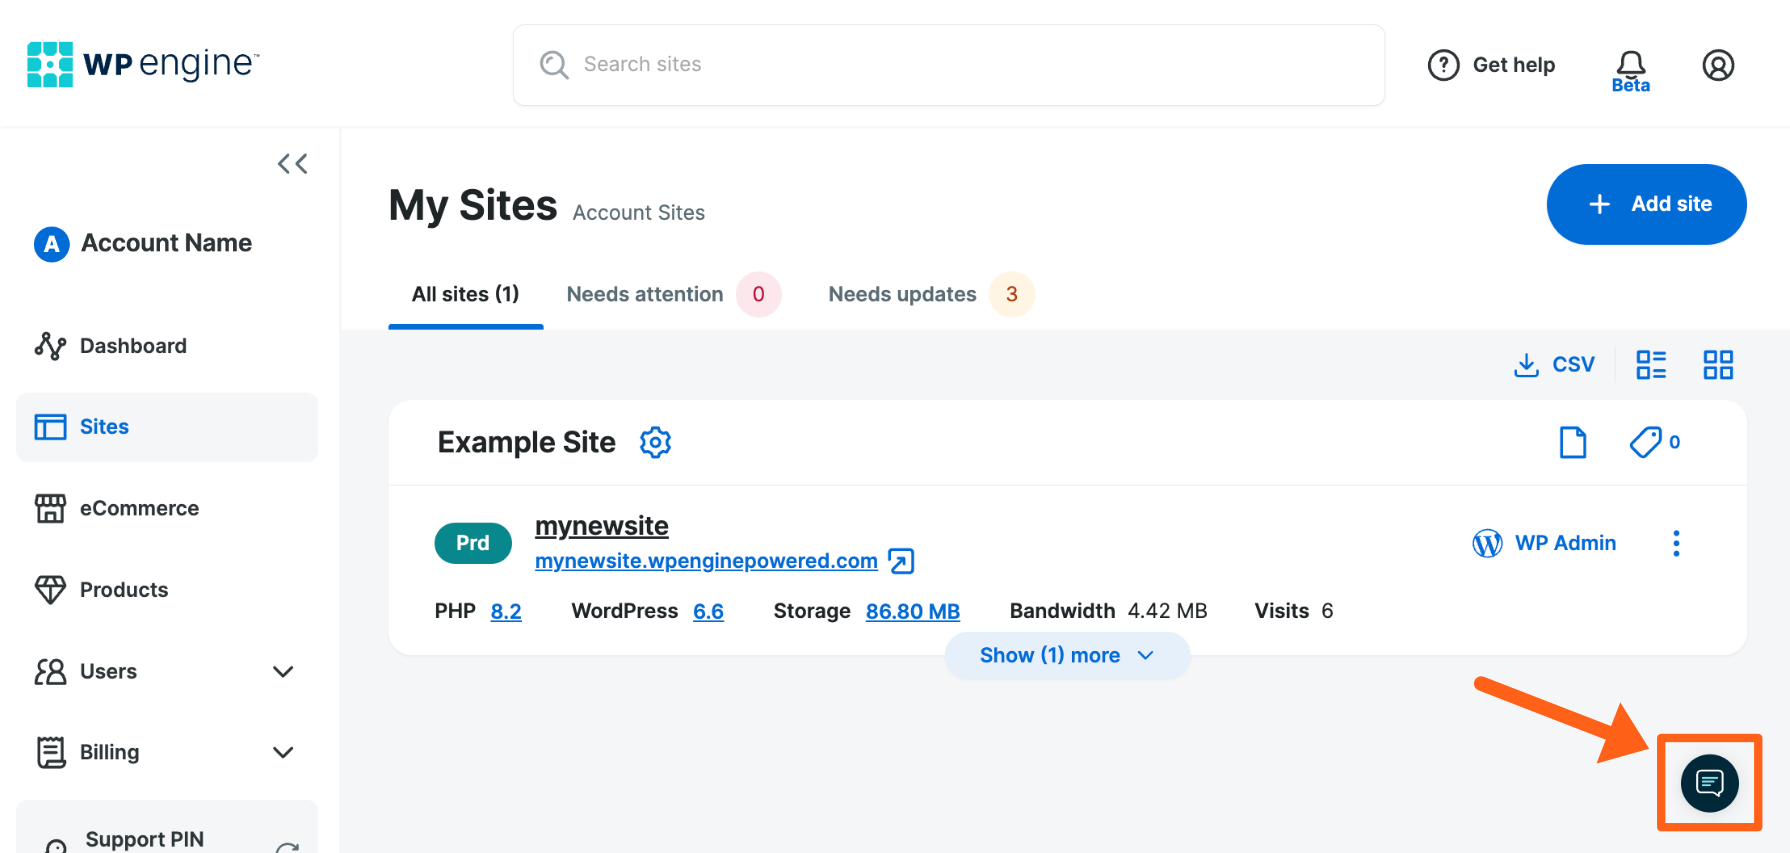This screenshot has width=1790, height=853.
Task: Collapse the sidebar navigation
Action: pos(292,164)
